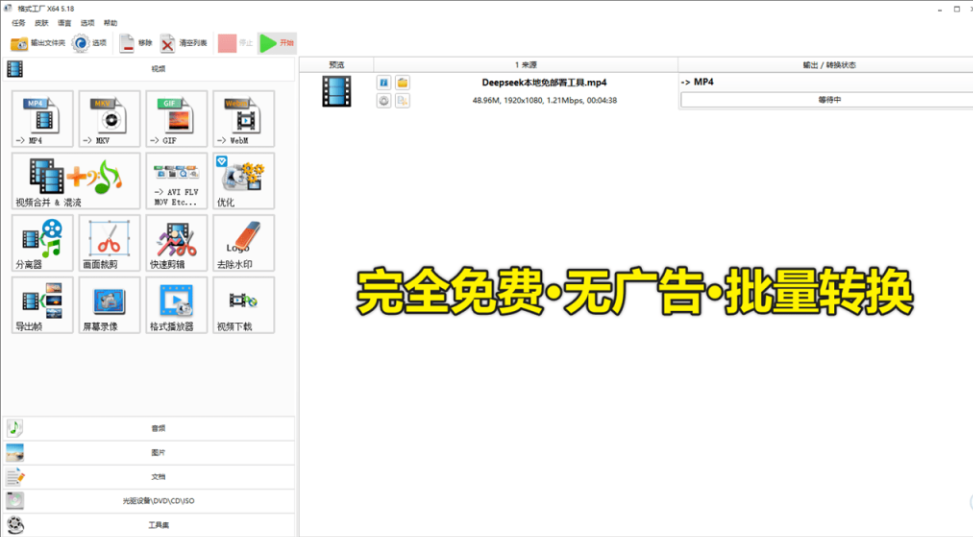Select the Deepseek本地免部署工具.mp4 file name

pos(544,83)
